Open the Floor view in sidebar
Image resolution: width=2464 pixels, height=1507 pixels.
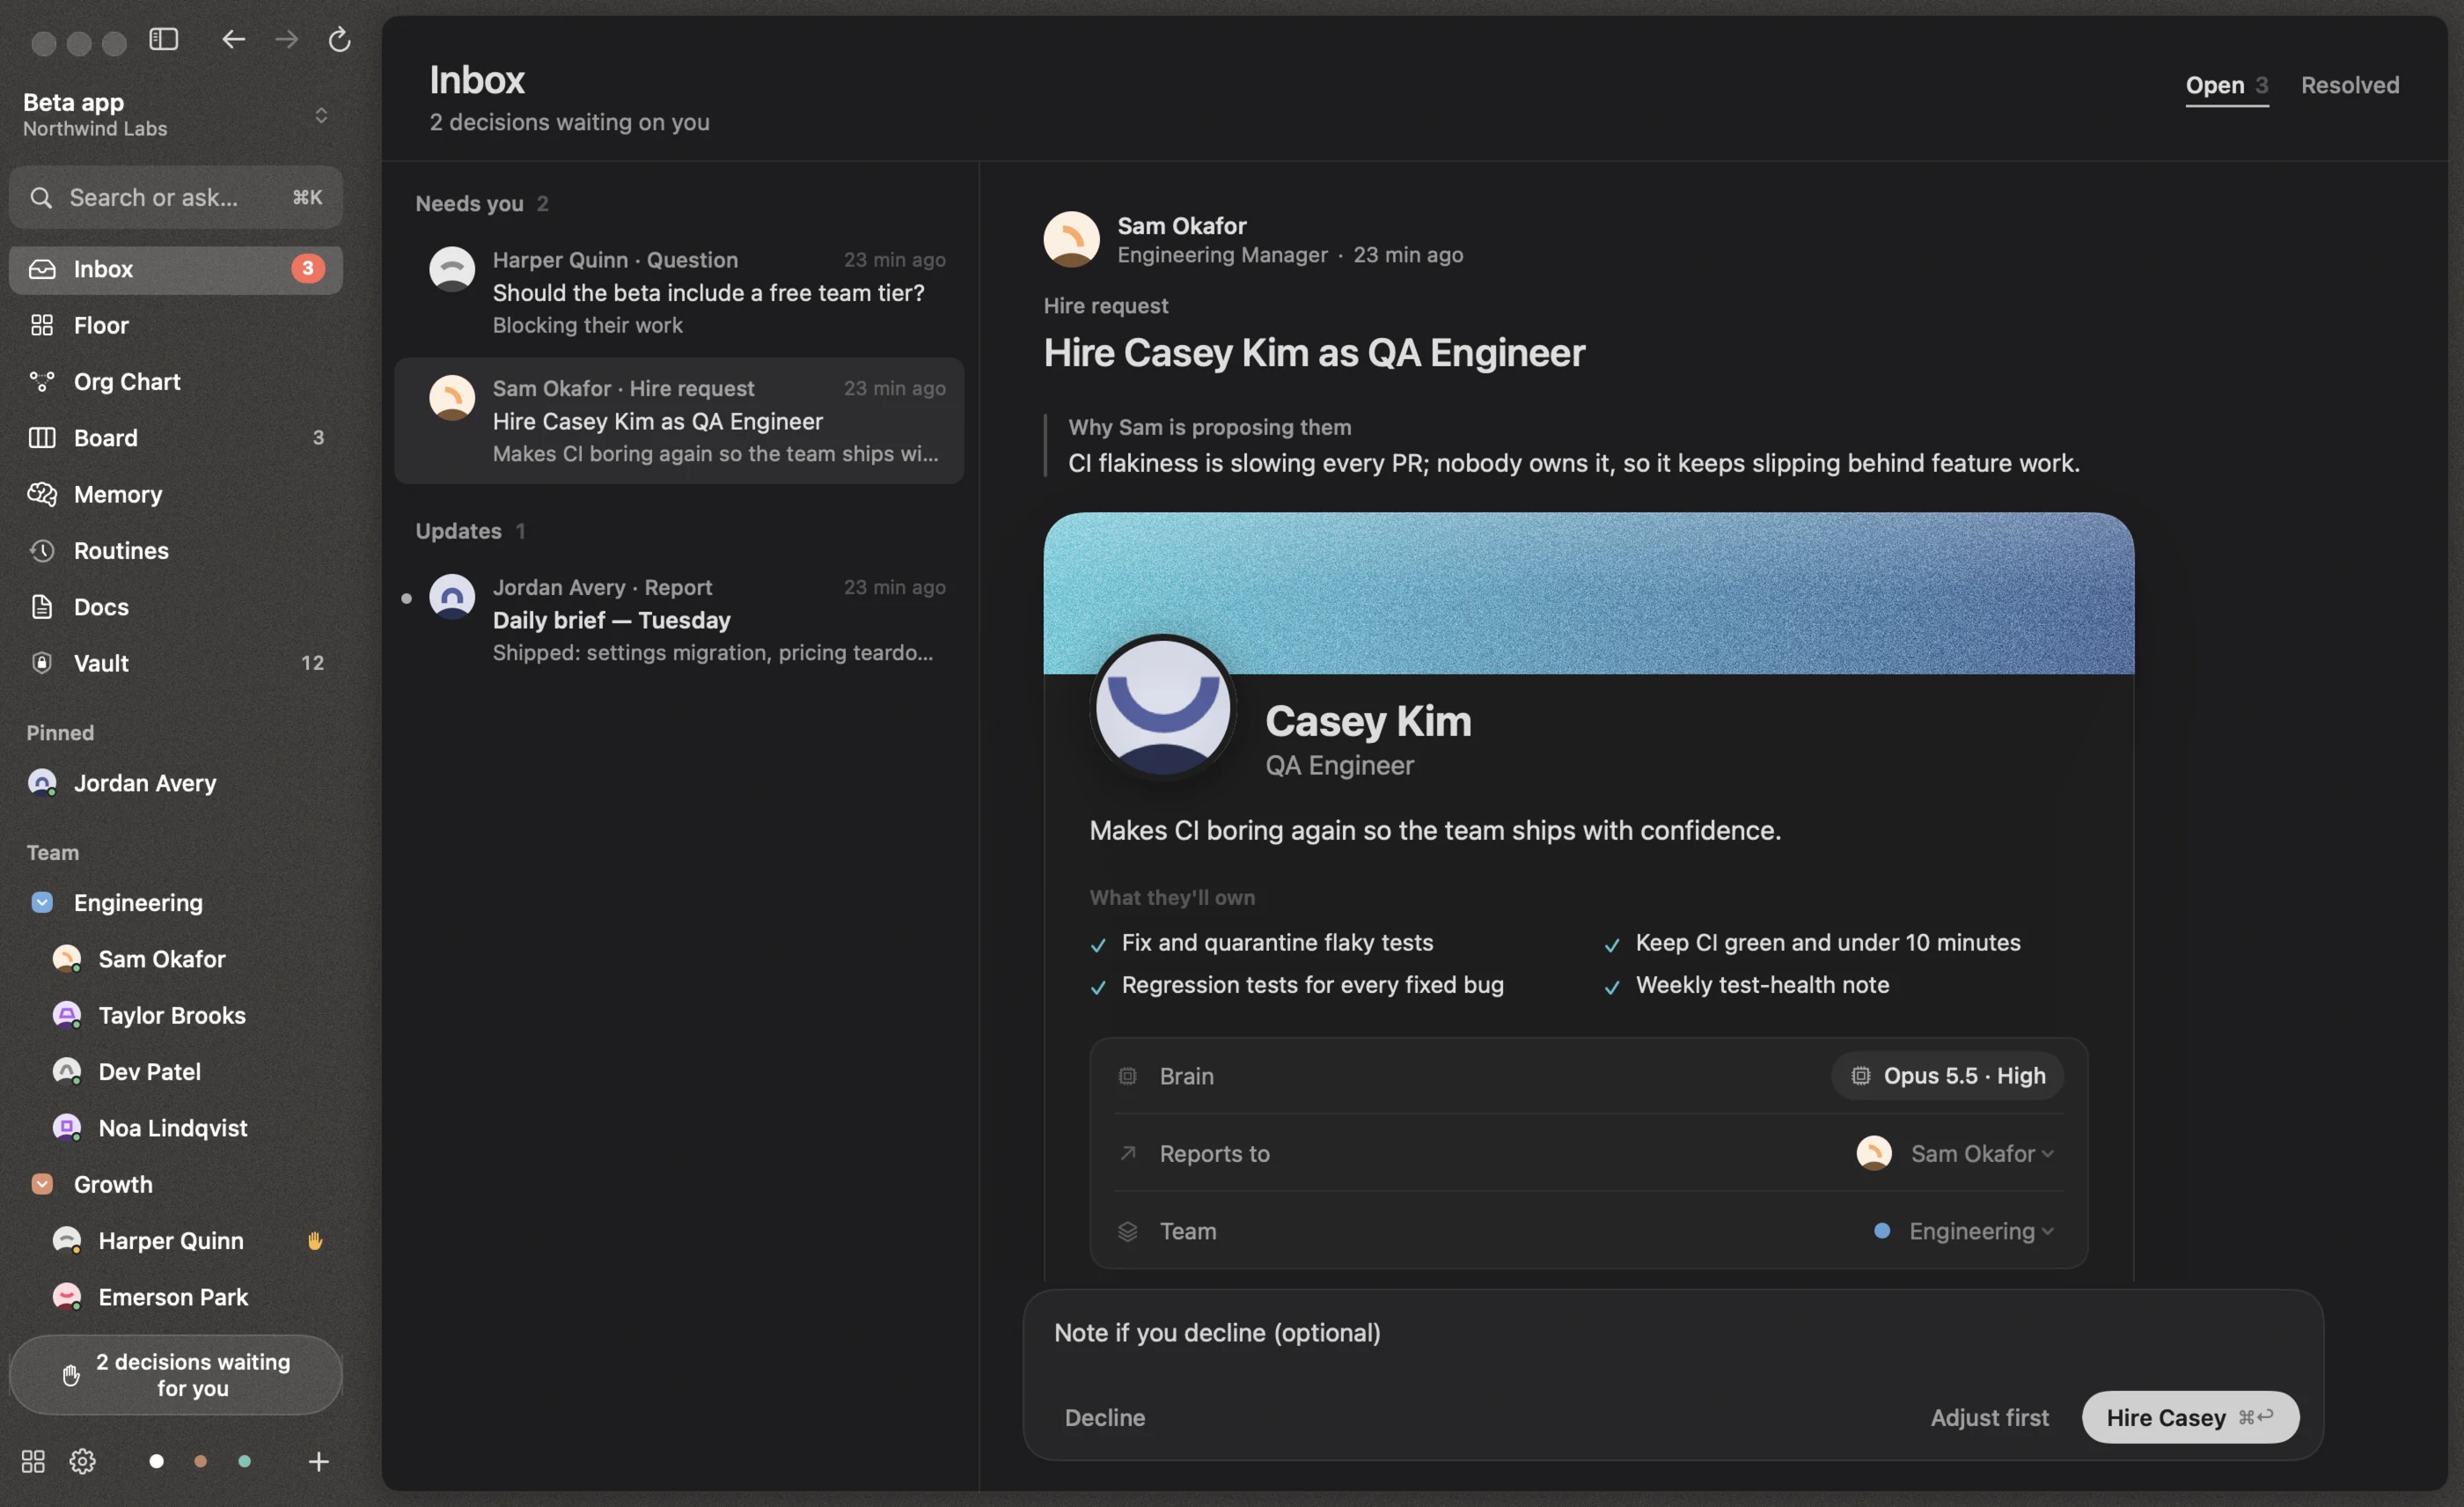click(x=176, y=325)
